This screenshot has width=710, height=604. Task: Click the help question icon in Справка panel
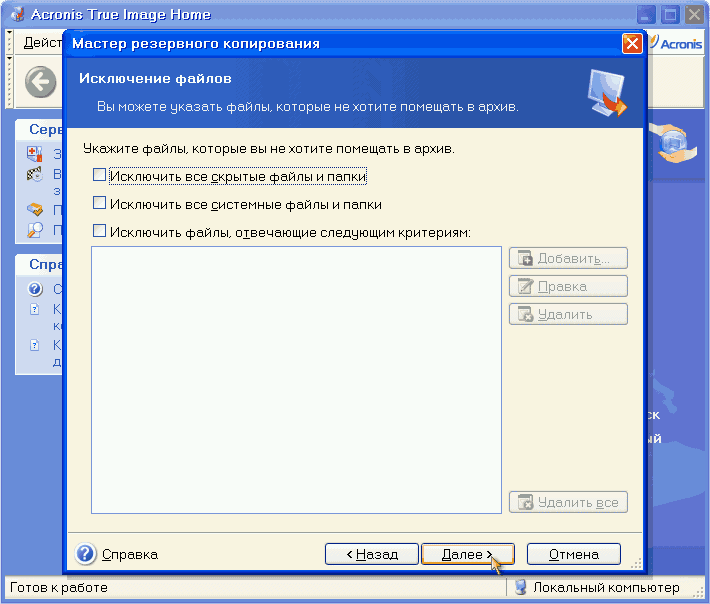point(35,288)
